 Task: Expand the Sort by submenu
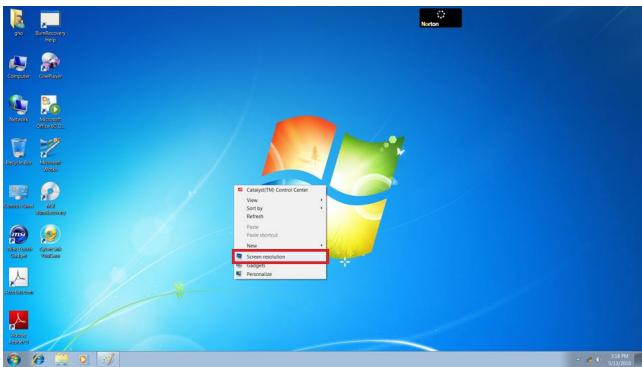[x=280, y=208]
